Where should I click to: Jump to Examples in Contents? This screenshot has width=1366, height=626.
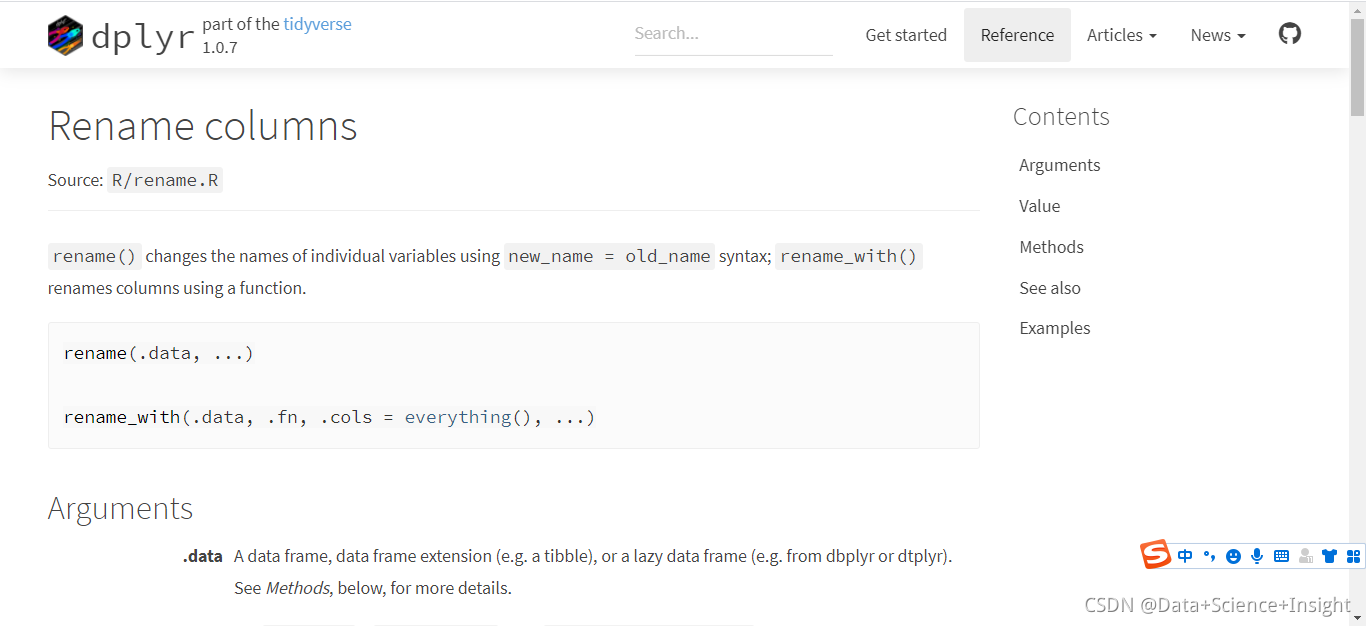(1054, 328)
